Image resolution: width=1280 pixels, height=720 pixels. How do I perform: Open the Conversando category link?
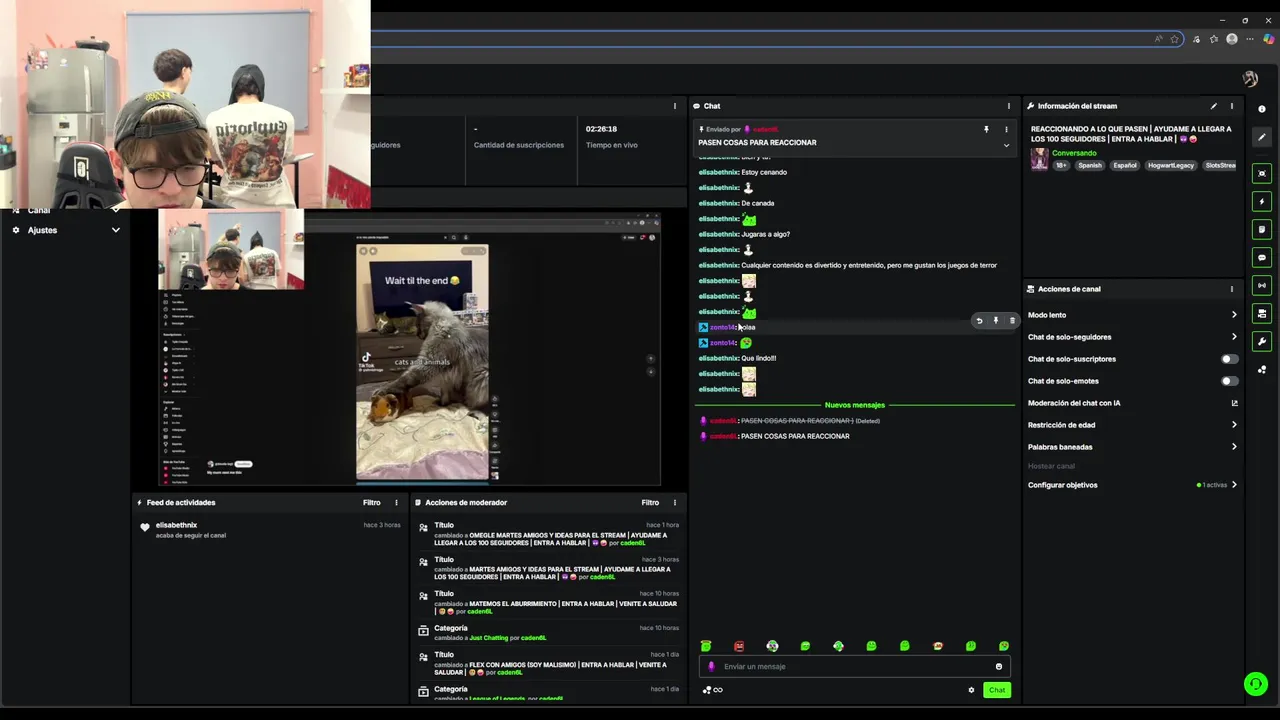point(1074,153)
